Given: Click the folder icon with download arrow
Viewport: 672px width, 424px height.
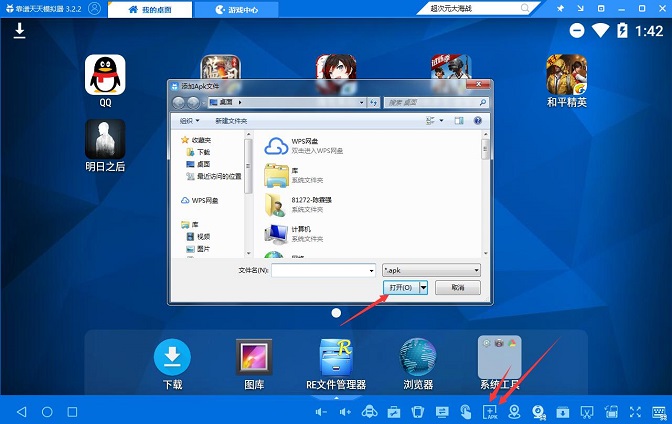Looking at the screenshot, I should click(563, 412).
